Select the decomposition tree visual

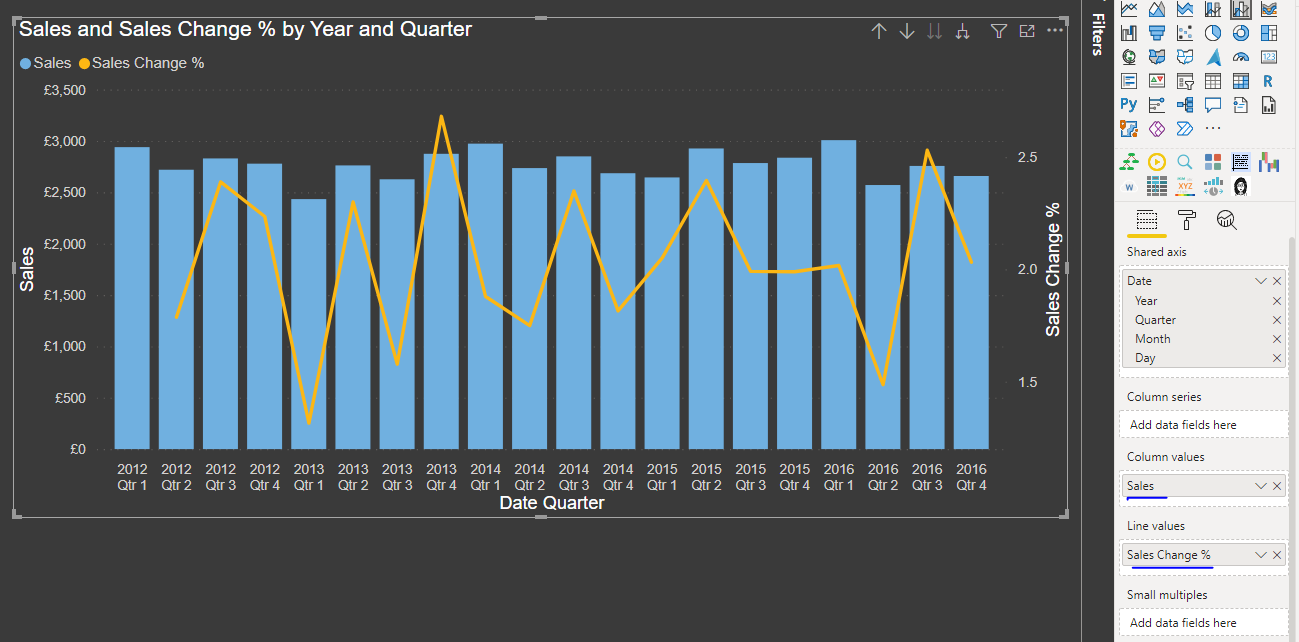pyautogui.click(x=1185, y=104)
